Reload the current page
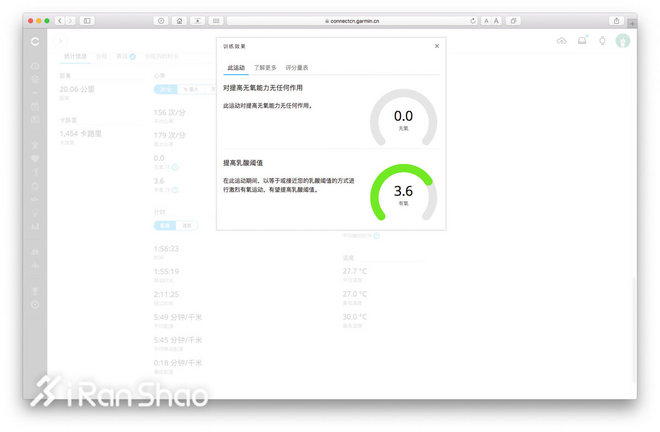Image resolution: width=660 pixels, height=432 pixels. coord(473,21)
